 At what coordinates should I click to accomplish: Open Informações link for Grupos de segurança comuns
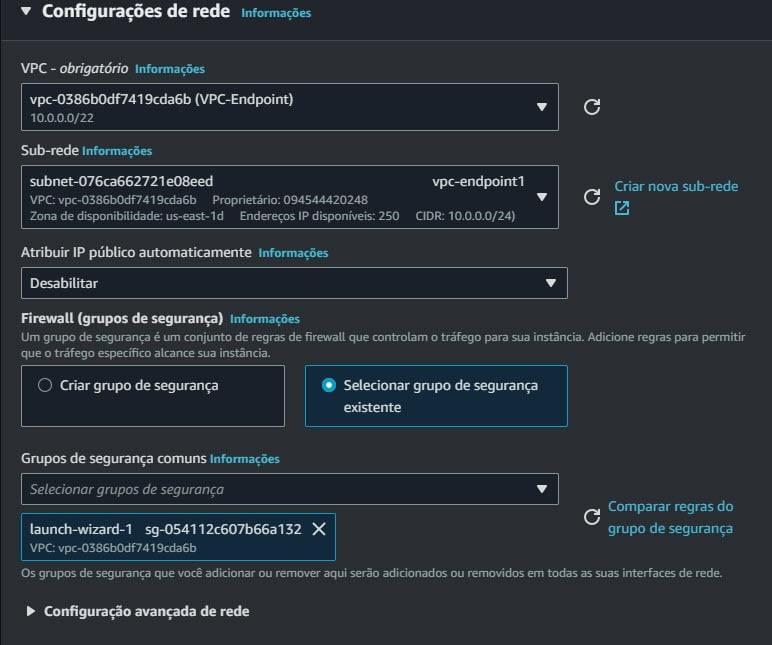click(x=245, y=459)
